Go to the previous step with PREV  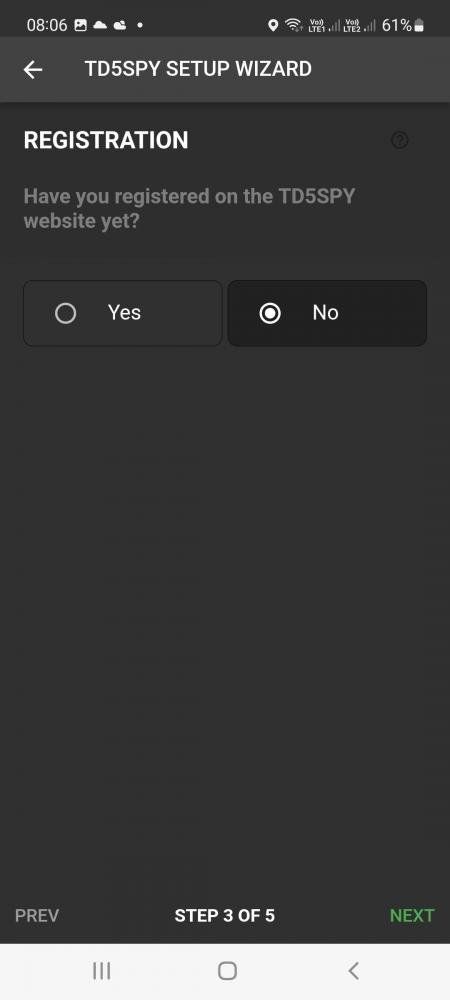click(37, 916)
